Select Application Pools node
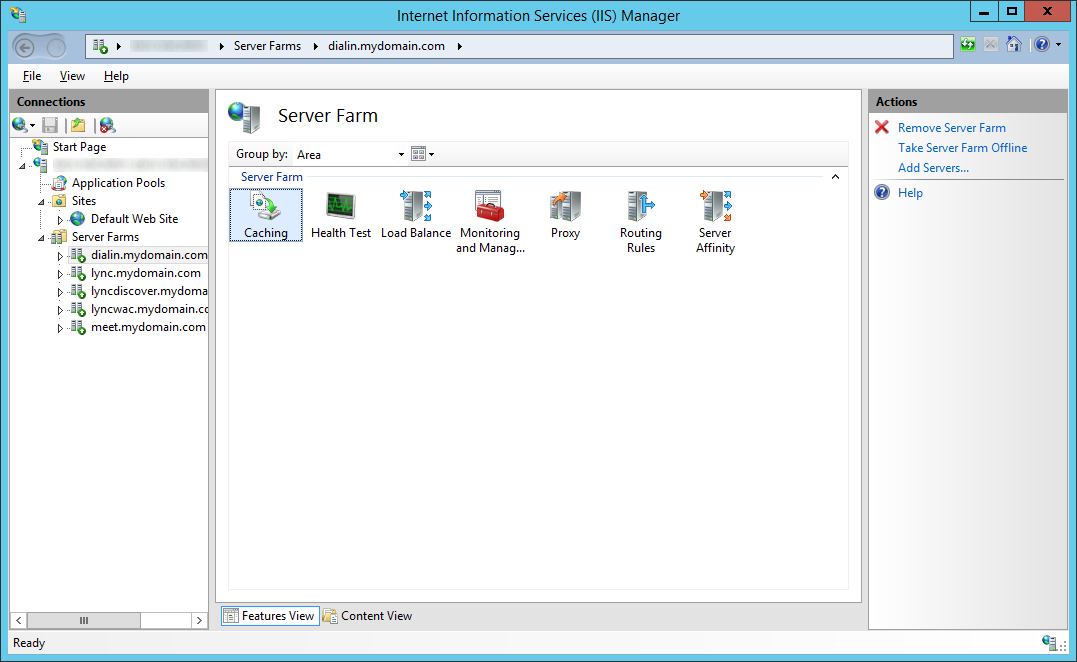The height and width of the screenshot is (662, 1077). [x=118, y=183]
